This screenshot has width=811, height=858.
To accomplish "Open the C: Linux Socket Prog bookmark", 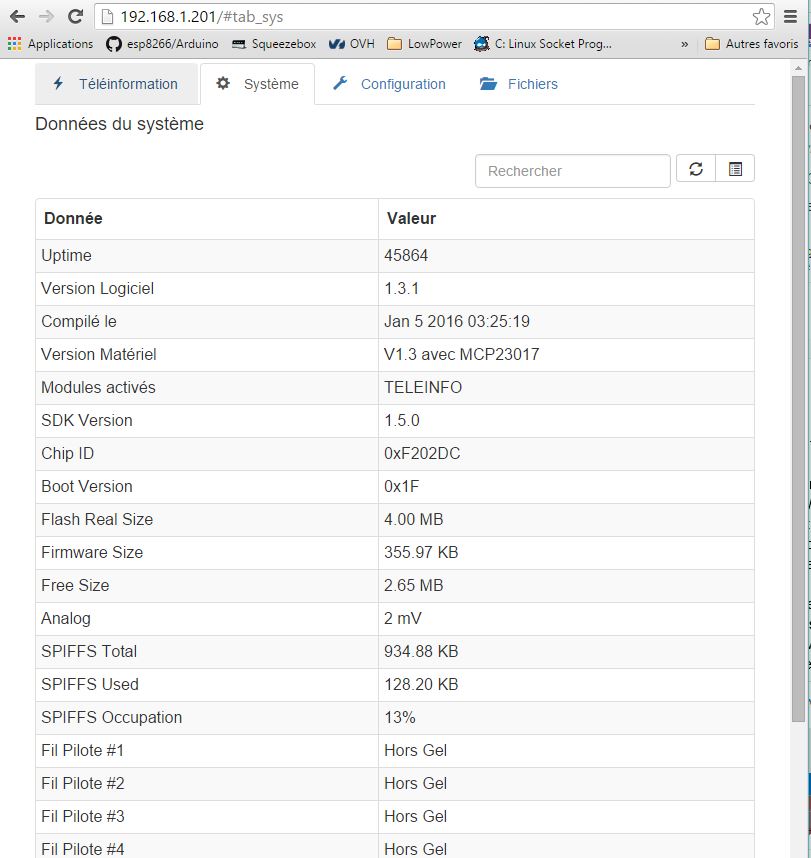I will [543, 44].
